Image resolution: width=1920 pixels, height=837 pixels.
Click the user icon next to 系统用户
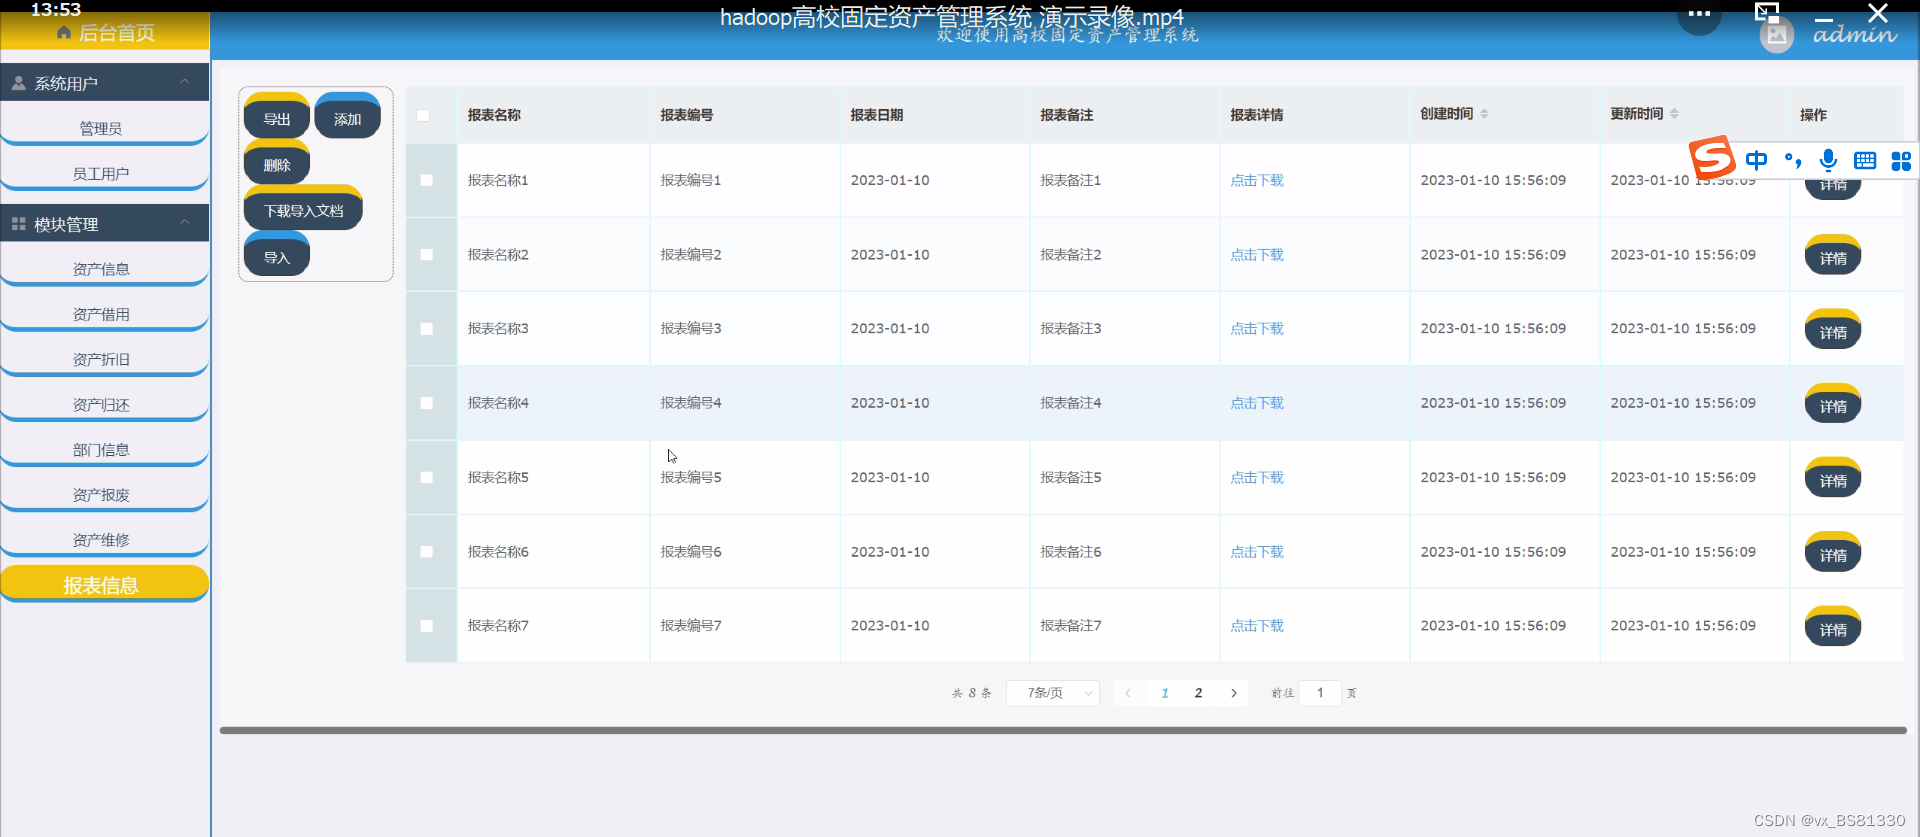[19, 83]
